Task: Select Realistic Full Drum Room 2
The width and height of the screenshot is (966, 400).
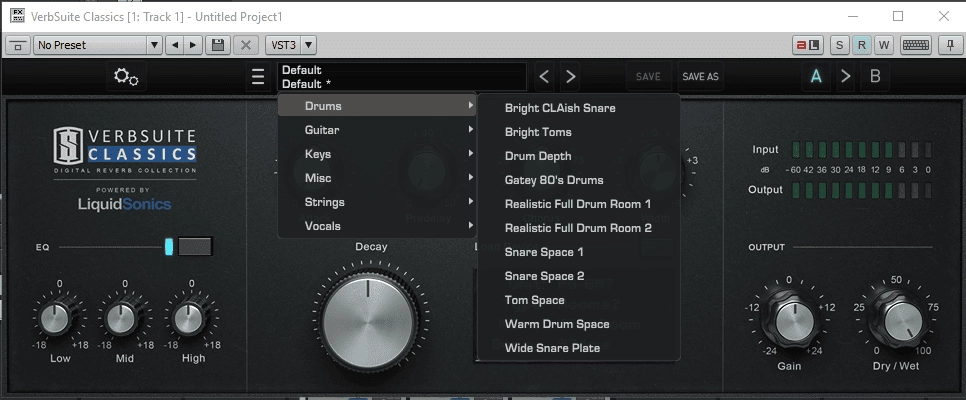Action: coord(578,228)
